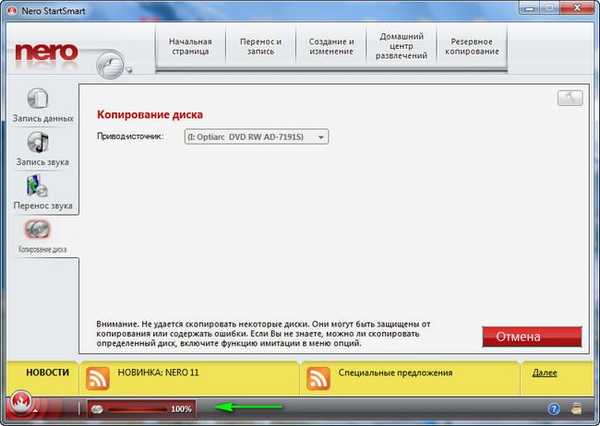Click the Привод-источник label
This screenshot has width=600, height=426.
point(130,136)
